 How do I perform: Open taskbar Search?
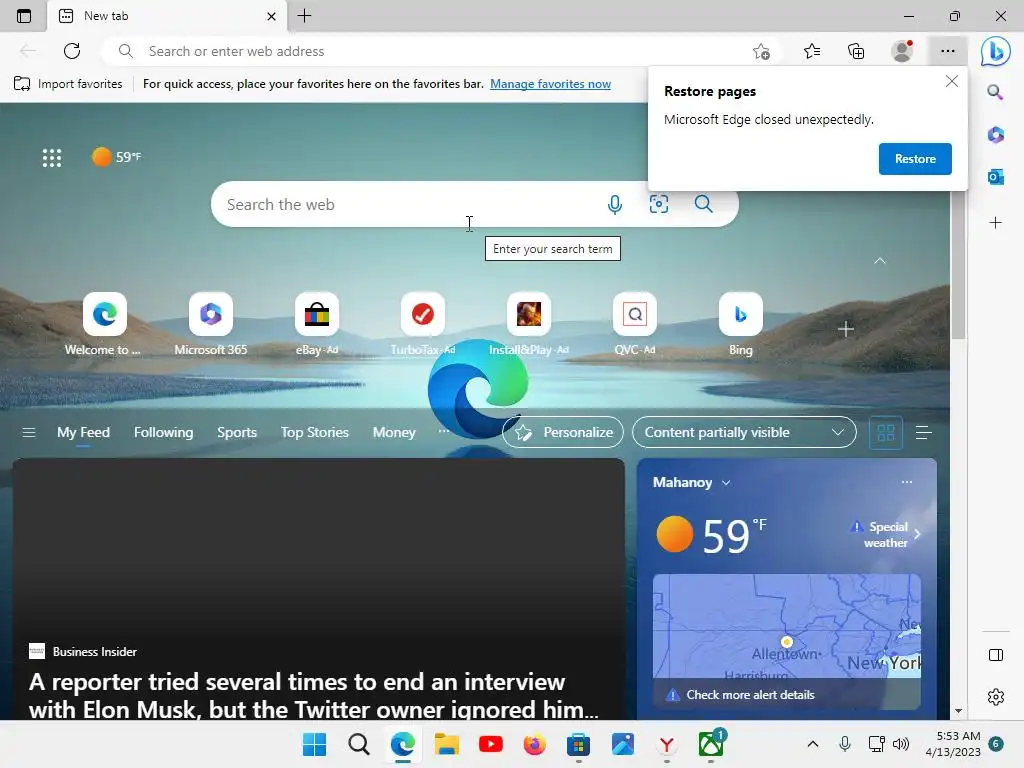[359, 744]
